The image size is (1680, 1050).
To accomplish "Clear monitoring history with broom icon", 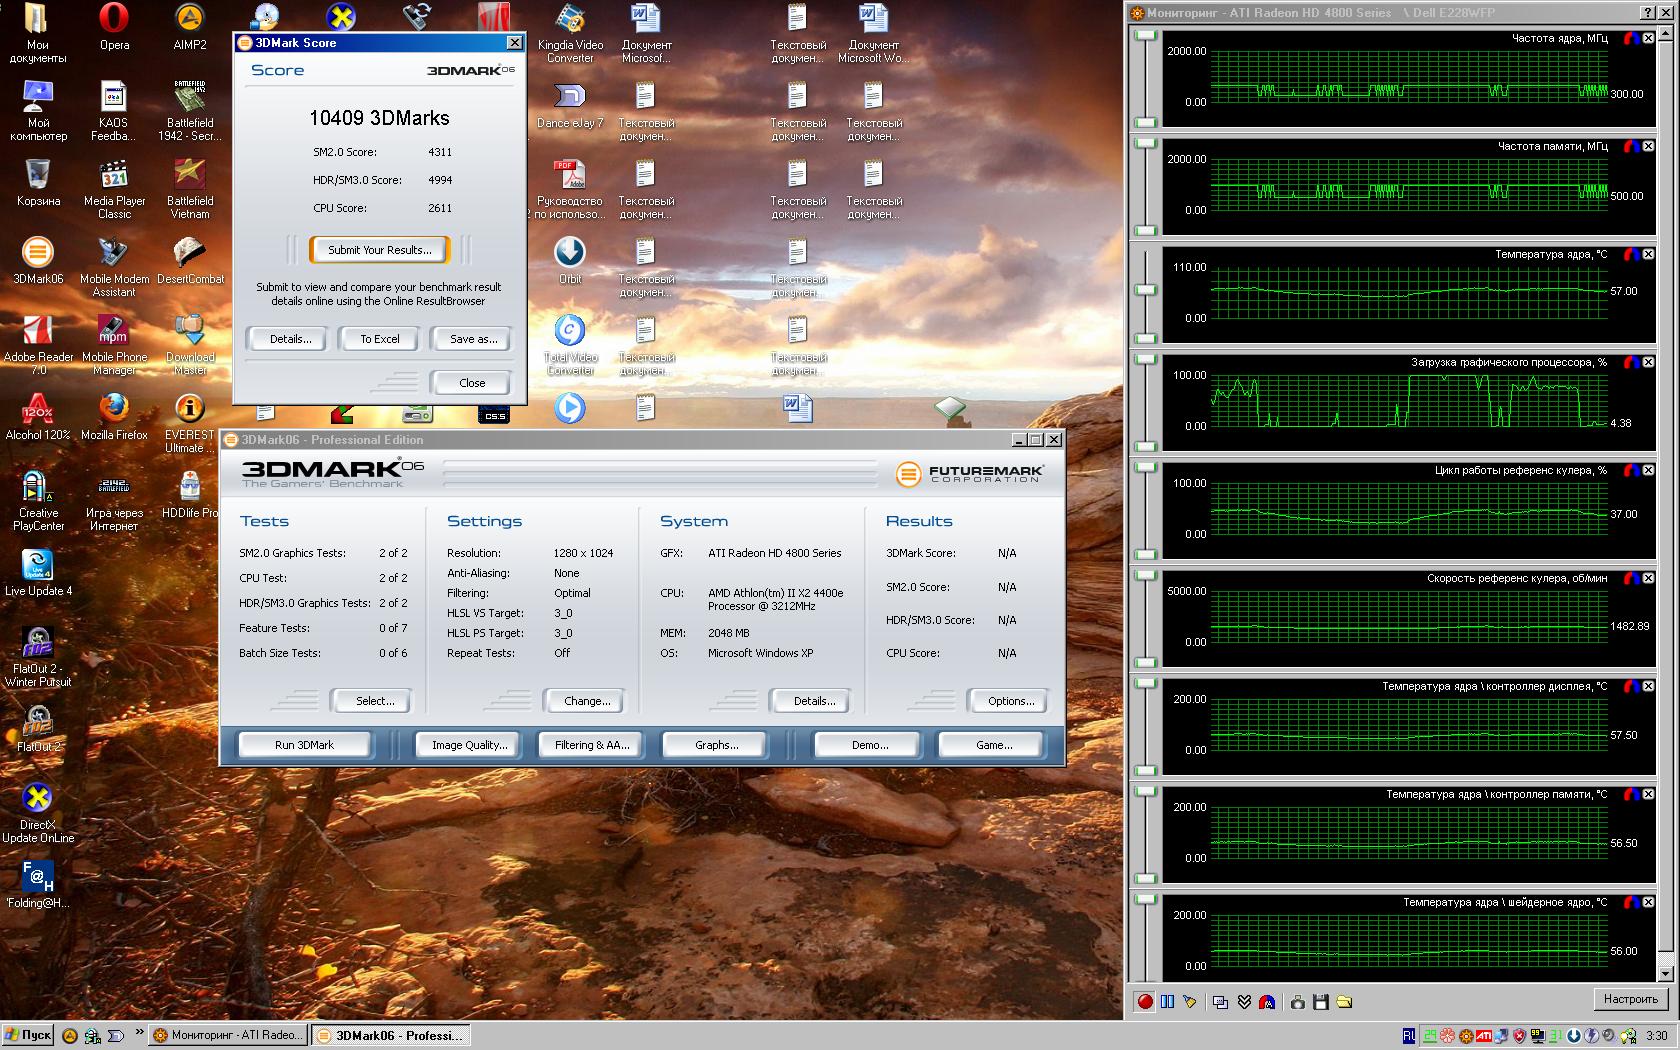I will [x=1189, y=1001].
